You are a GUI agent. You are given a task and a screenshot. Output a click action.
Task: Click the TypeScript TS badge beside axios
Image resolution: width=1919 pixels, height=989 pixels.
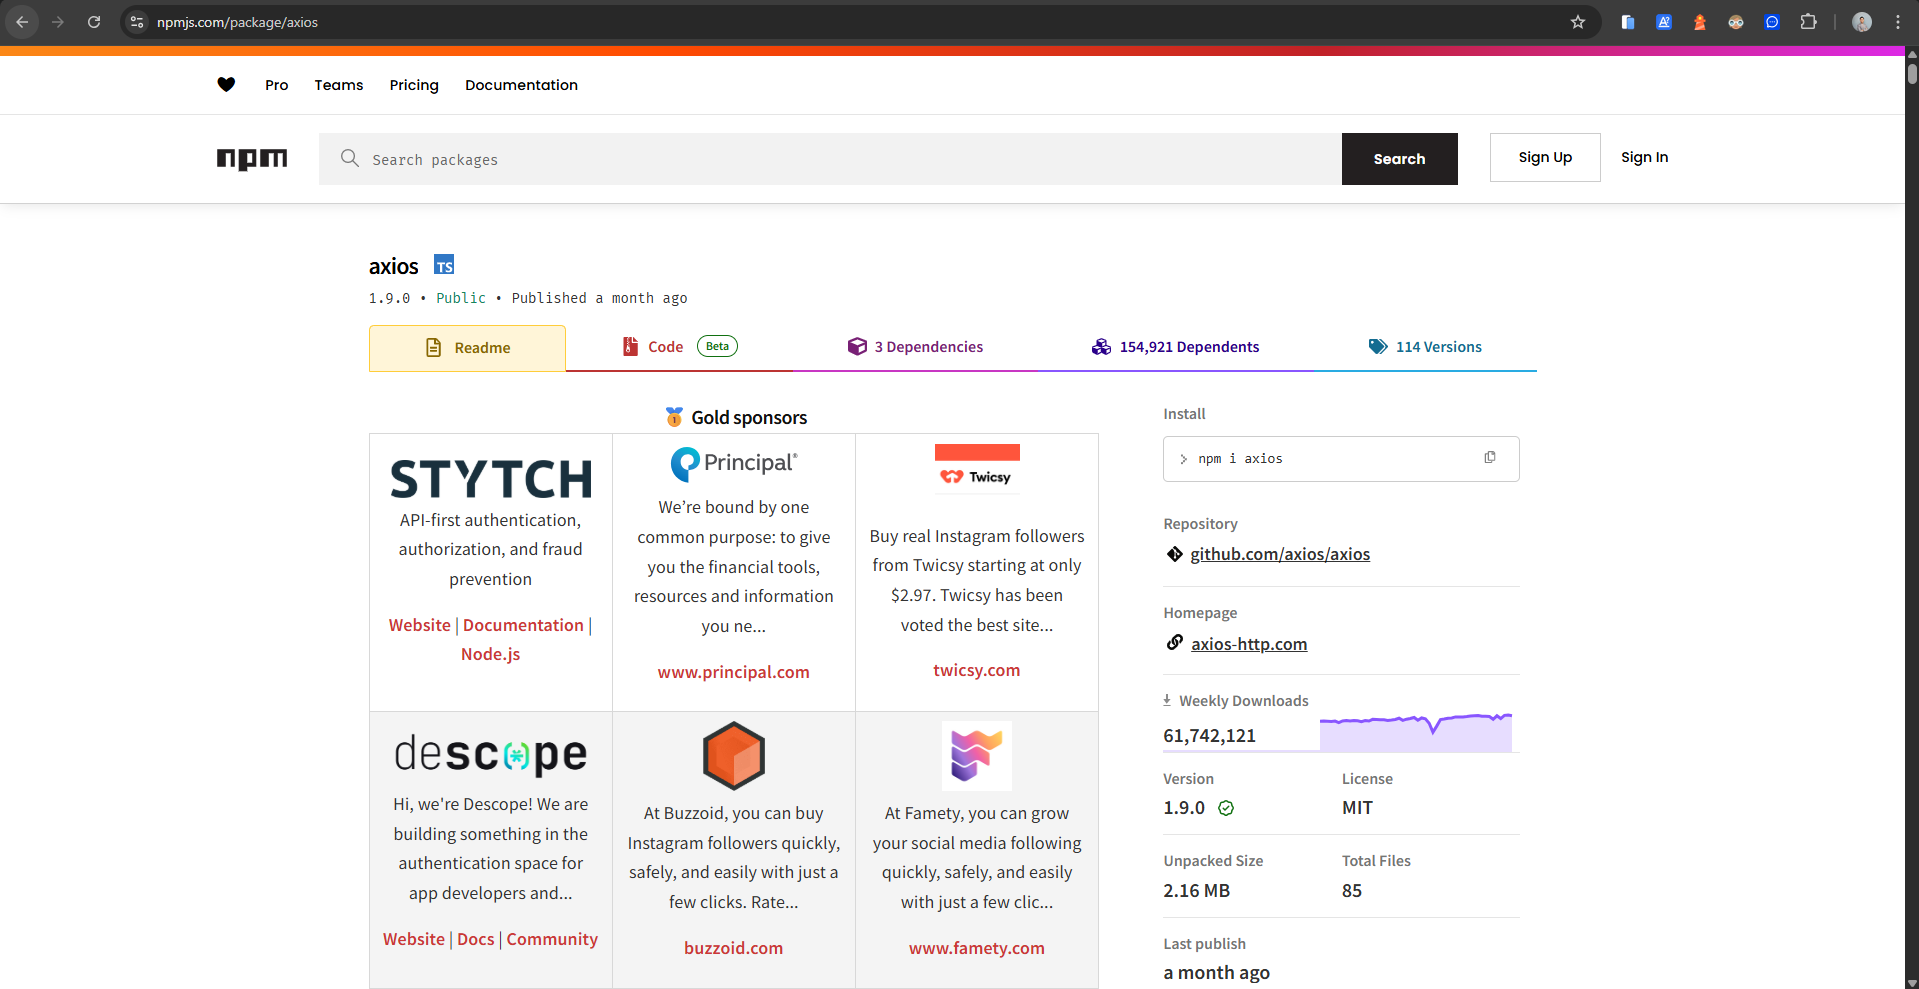(444, 265)
